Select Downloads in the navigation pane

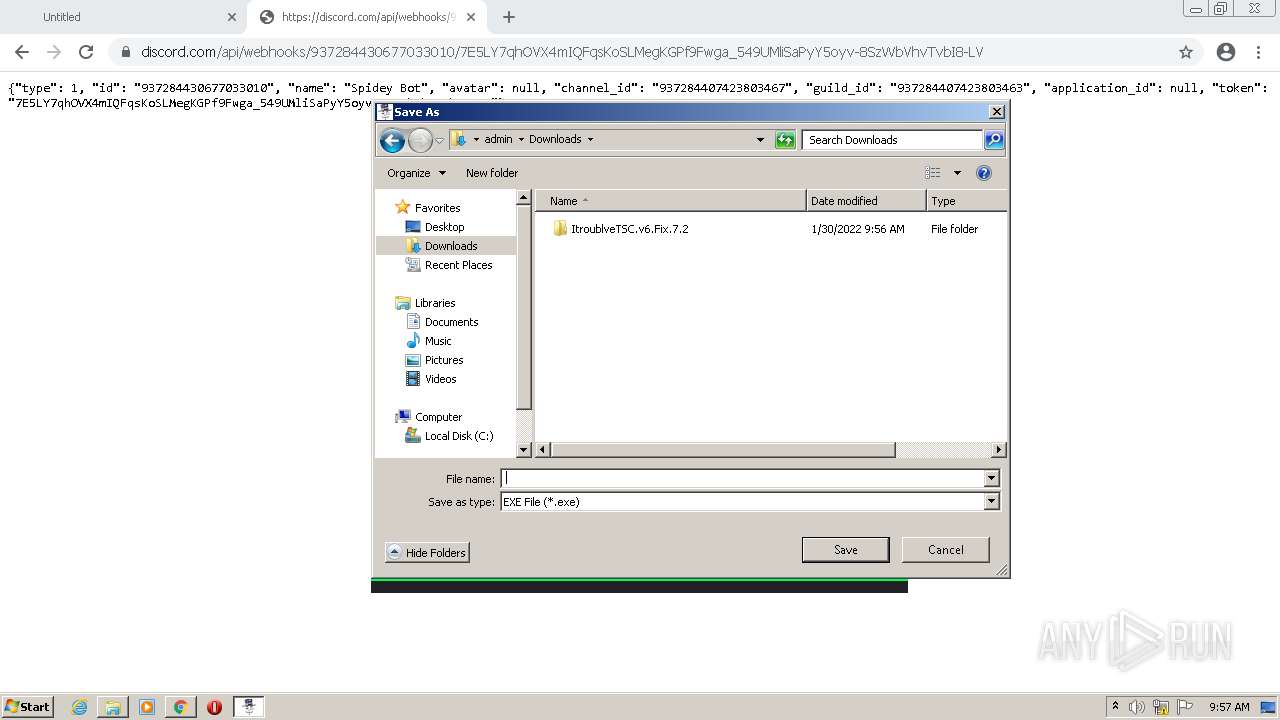click(450, 246)
